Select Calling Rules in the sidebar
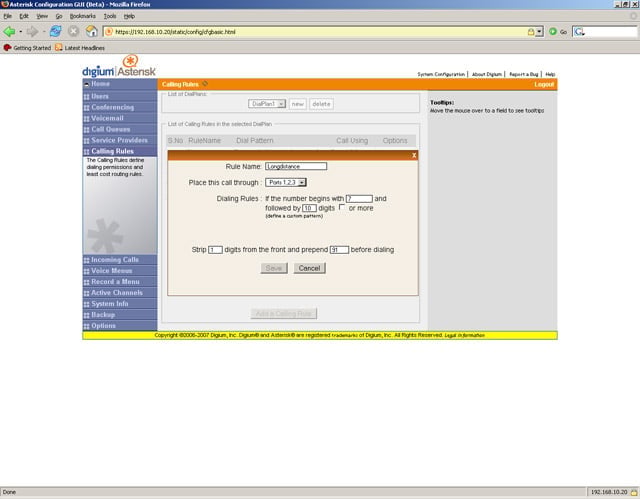The height and width of the screenshot is (499, 640). pyautogui.click(x=120, y=151)
